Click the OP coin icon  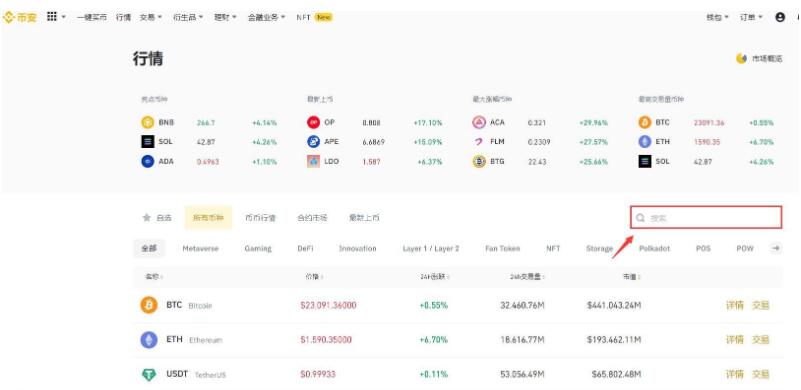click(313, 123)
